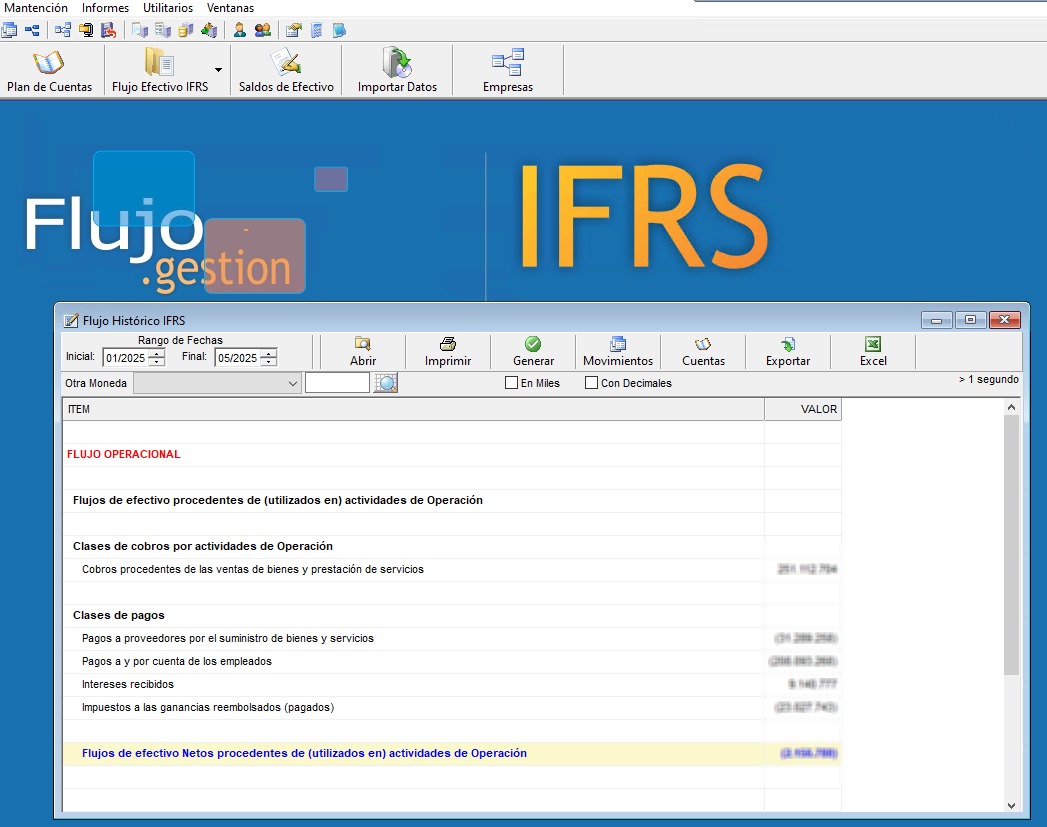Open the Utilitarios menu

coord(168,8)
